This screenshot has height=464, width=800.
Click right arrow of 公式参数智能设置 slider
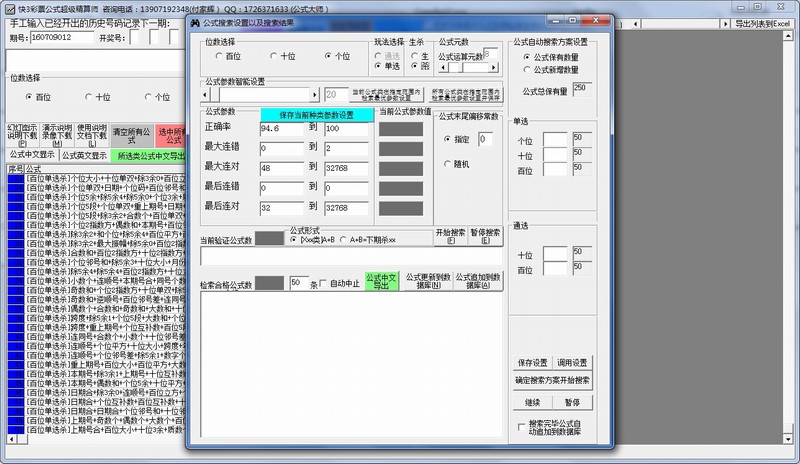(x=318, y=94)
